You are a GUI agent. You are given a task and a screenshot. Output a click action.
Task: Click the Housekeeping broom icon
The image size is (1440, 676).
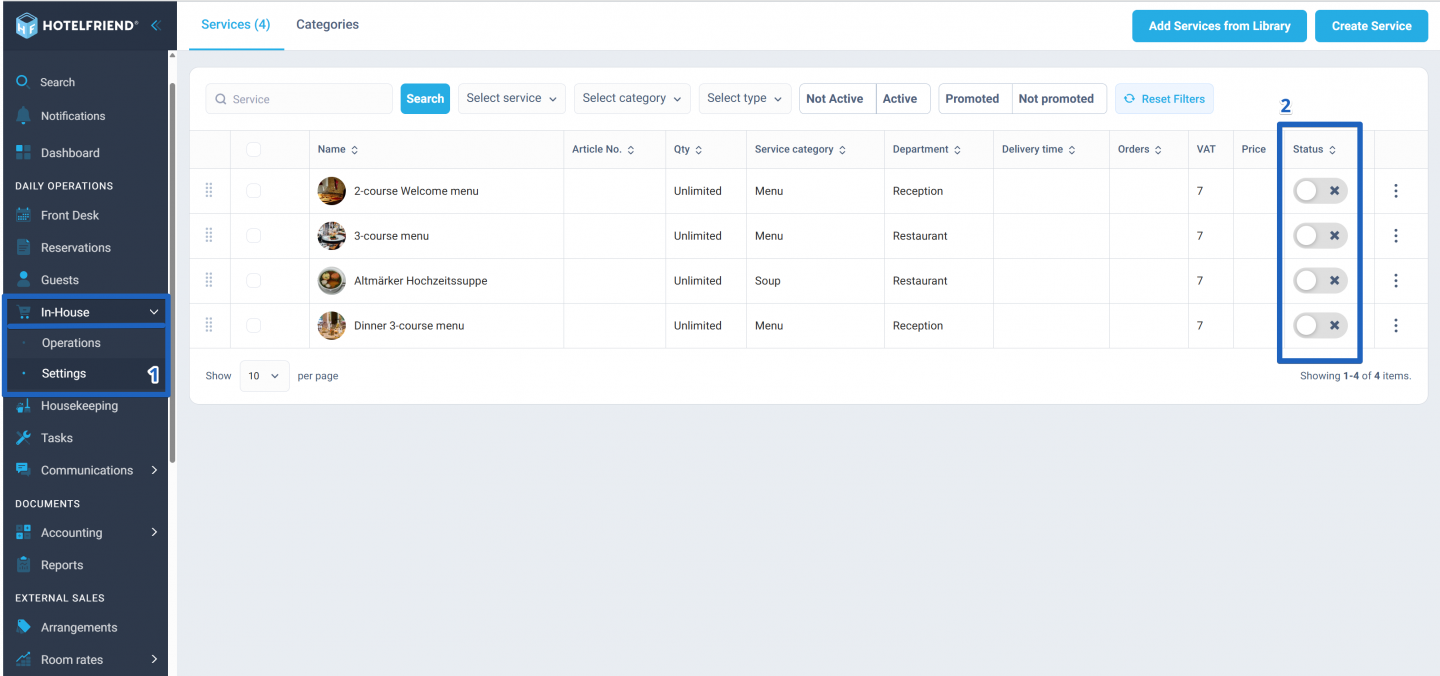click(23, 406)
